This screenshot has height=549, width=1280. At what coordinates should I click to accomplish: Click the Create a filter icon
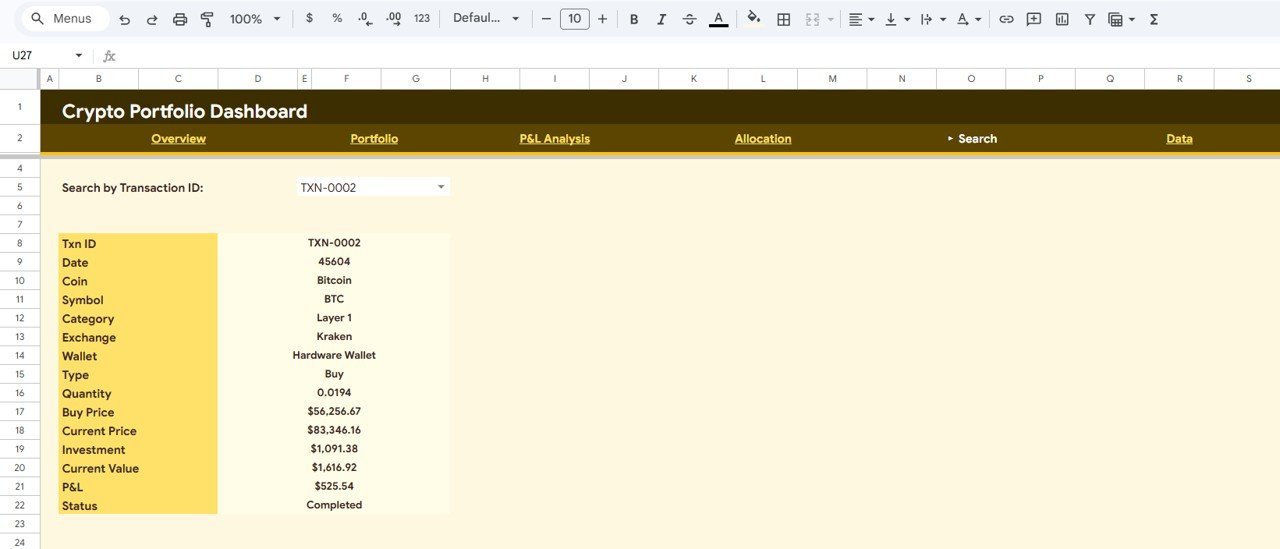[x=1090, y=19]
